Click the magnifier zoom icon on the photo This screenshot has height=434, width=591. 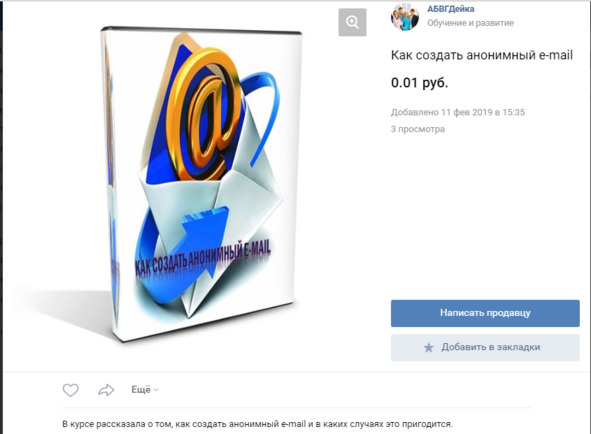click(352, 22)
